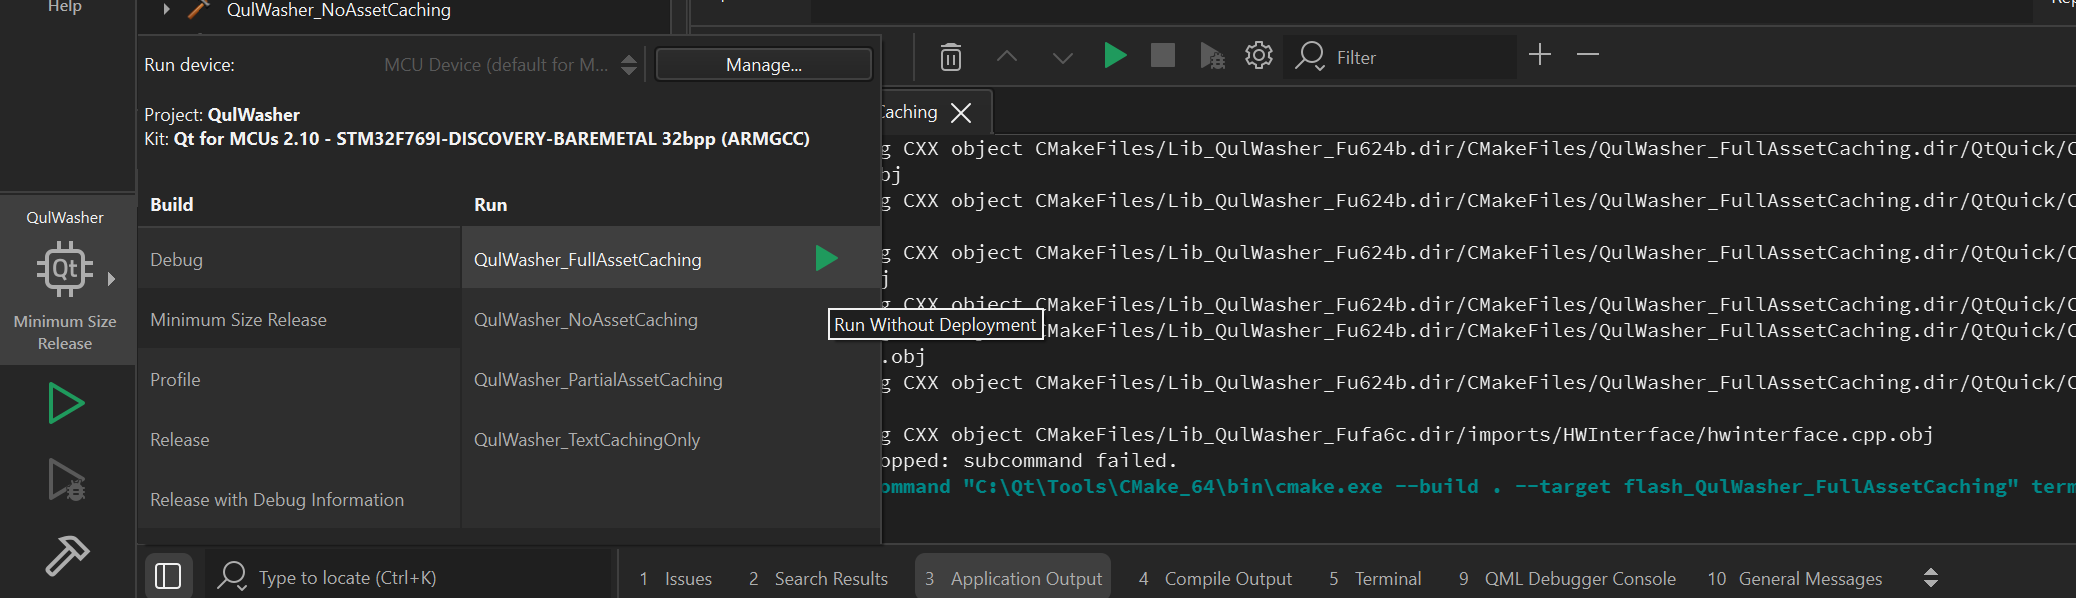The width and height of the screenshot is (2076, 598).
Task: Click the hammer icon next to QulWasher_NoAssetCaching
Action: click(199, 9)
